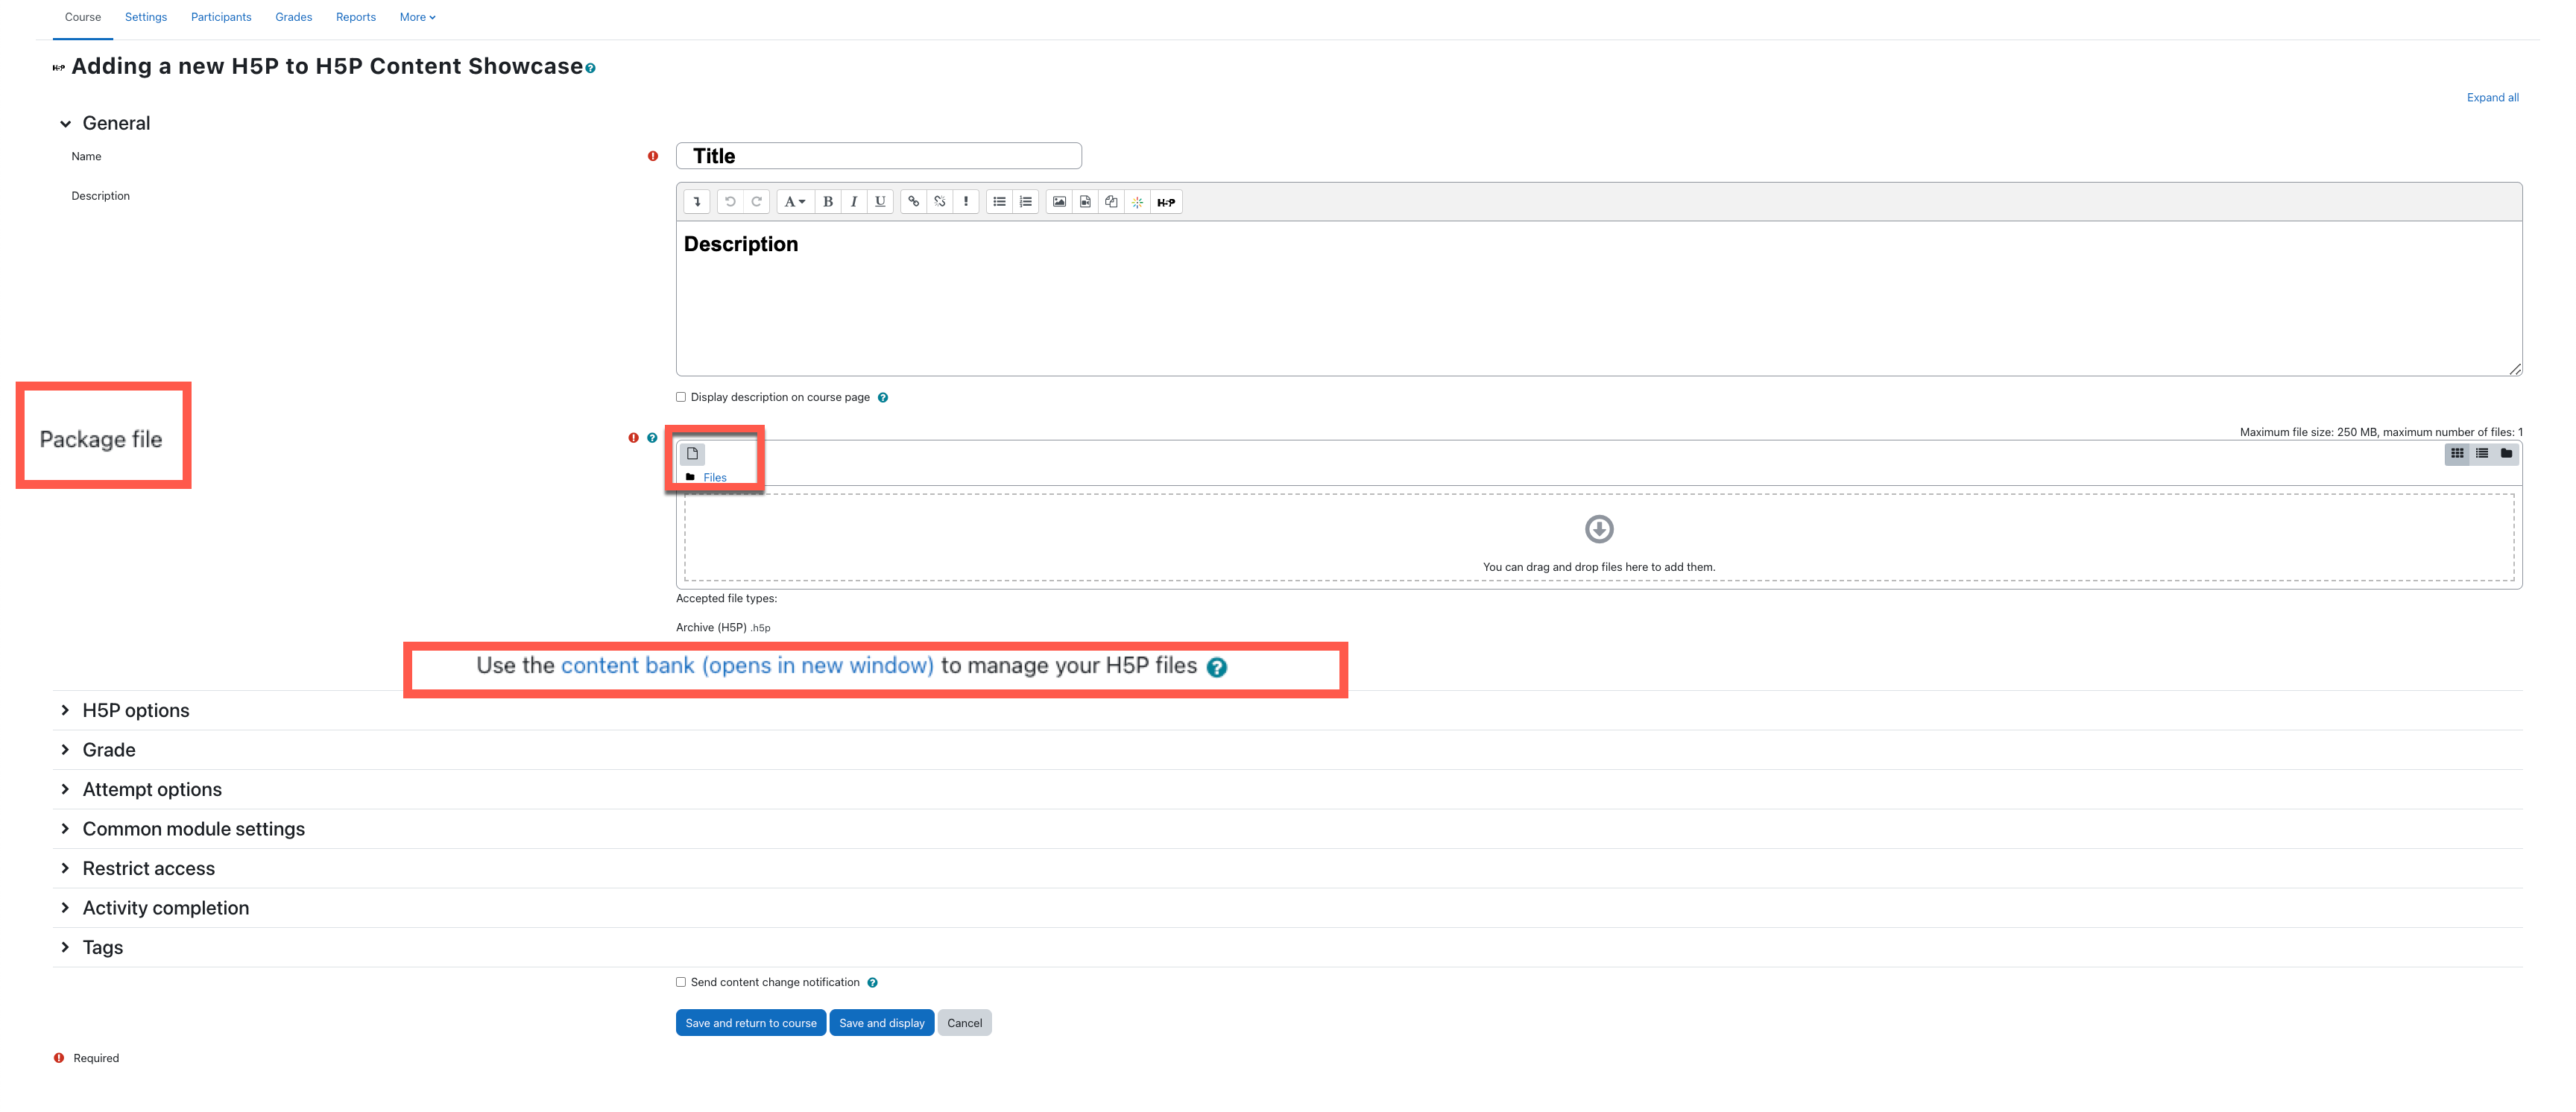
Task: Add unordered bullet list in editor
Action: (x=999, y=202)
